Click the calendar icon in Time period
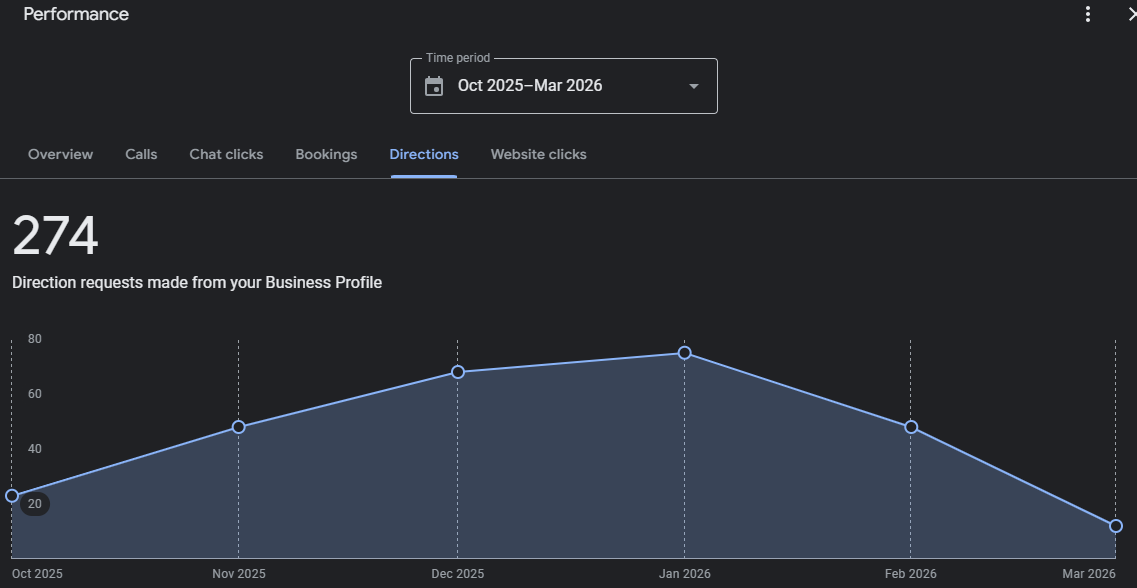 434,86
